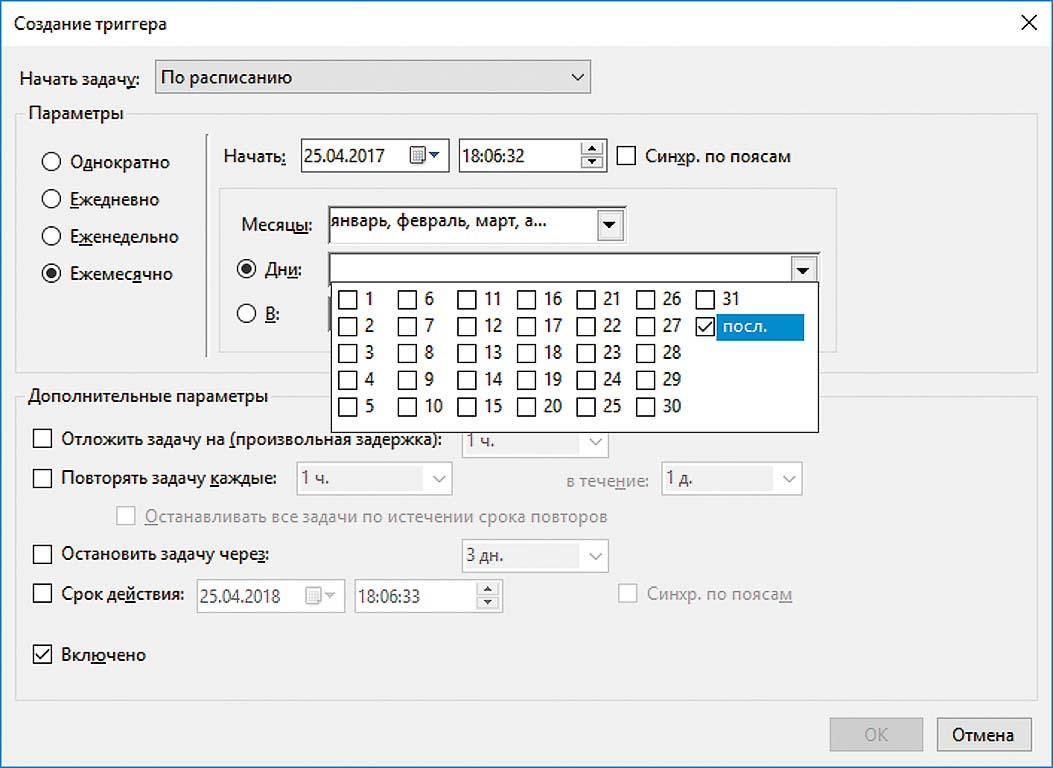The height and width of the screenshot is (768, 1053).
Task: Open the start date calendar picker icon
Action: (x=424, y=157)
